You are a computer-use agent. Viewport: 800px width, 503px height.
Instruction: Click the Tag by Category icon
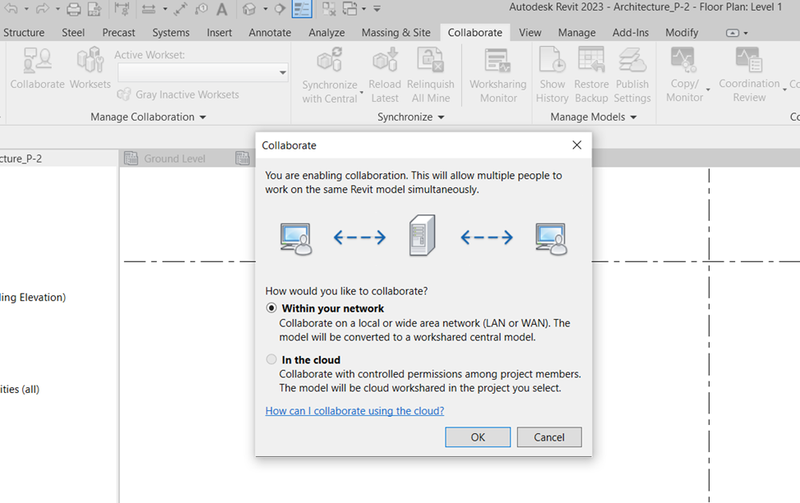pos(202,9)
